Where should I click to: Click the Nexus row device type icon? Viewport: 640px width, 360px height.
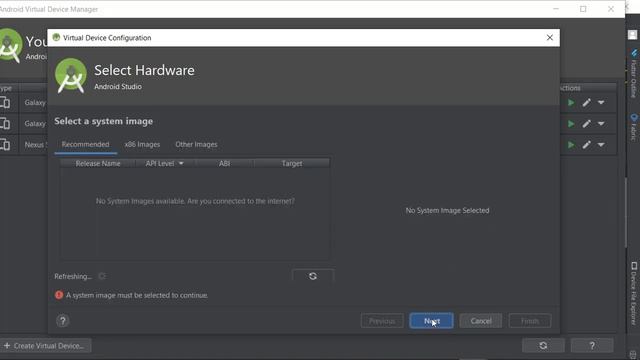5,144
